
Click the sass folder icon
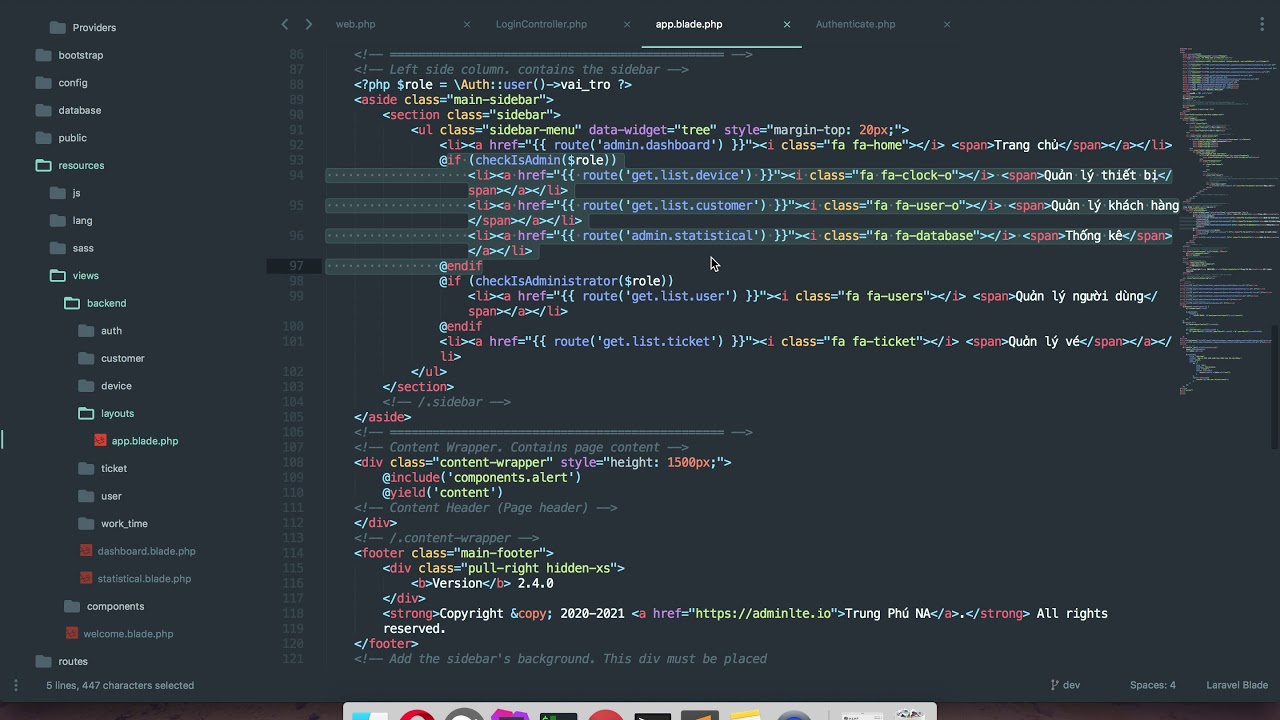[57, 248]
